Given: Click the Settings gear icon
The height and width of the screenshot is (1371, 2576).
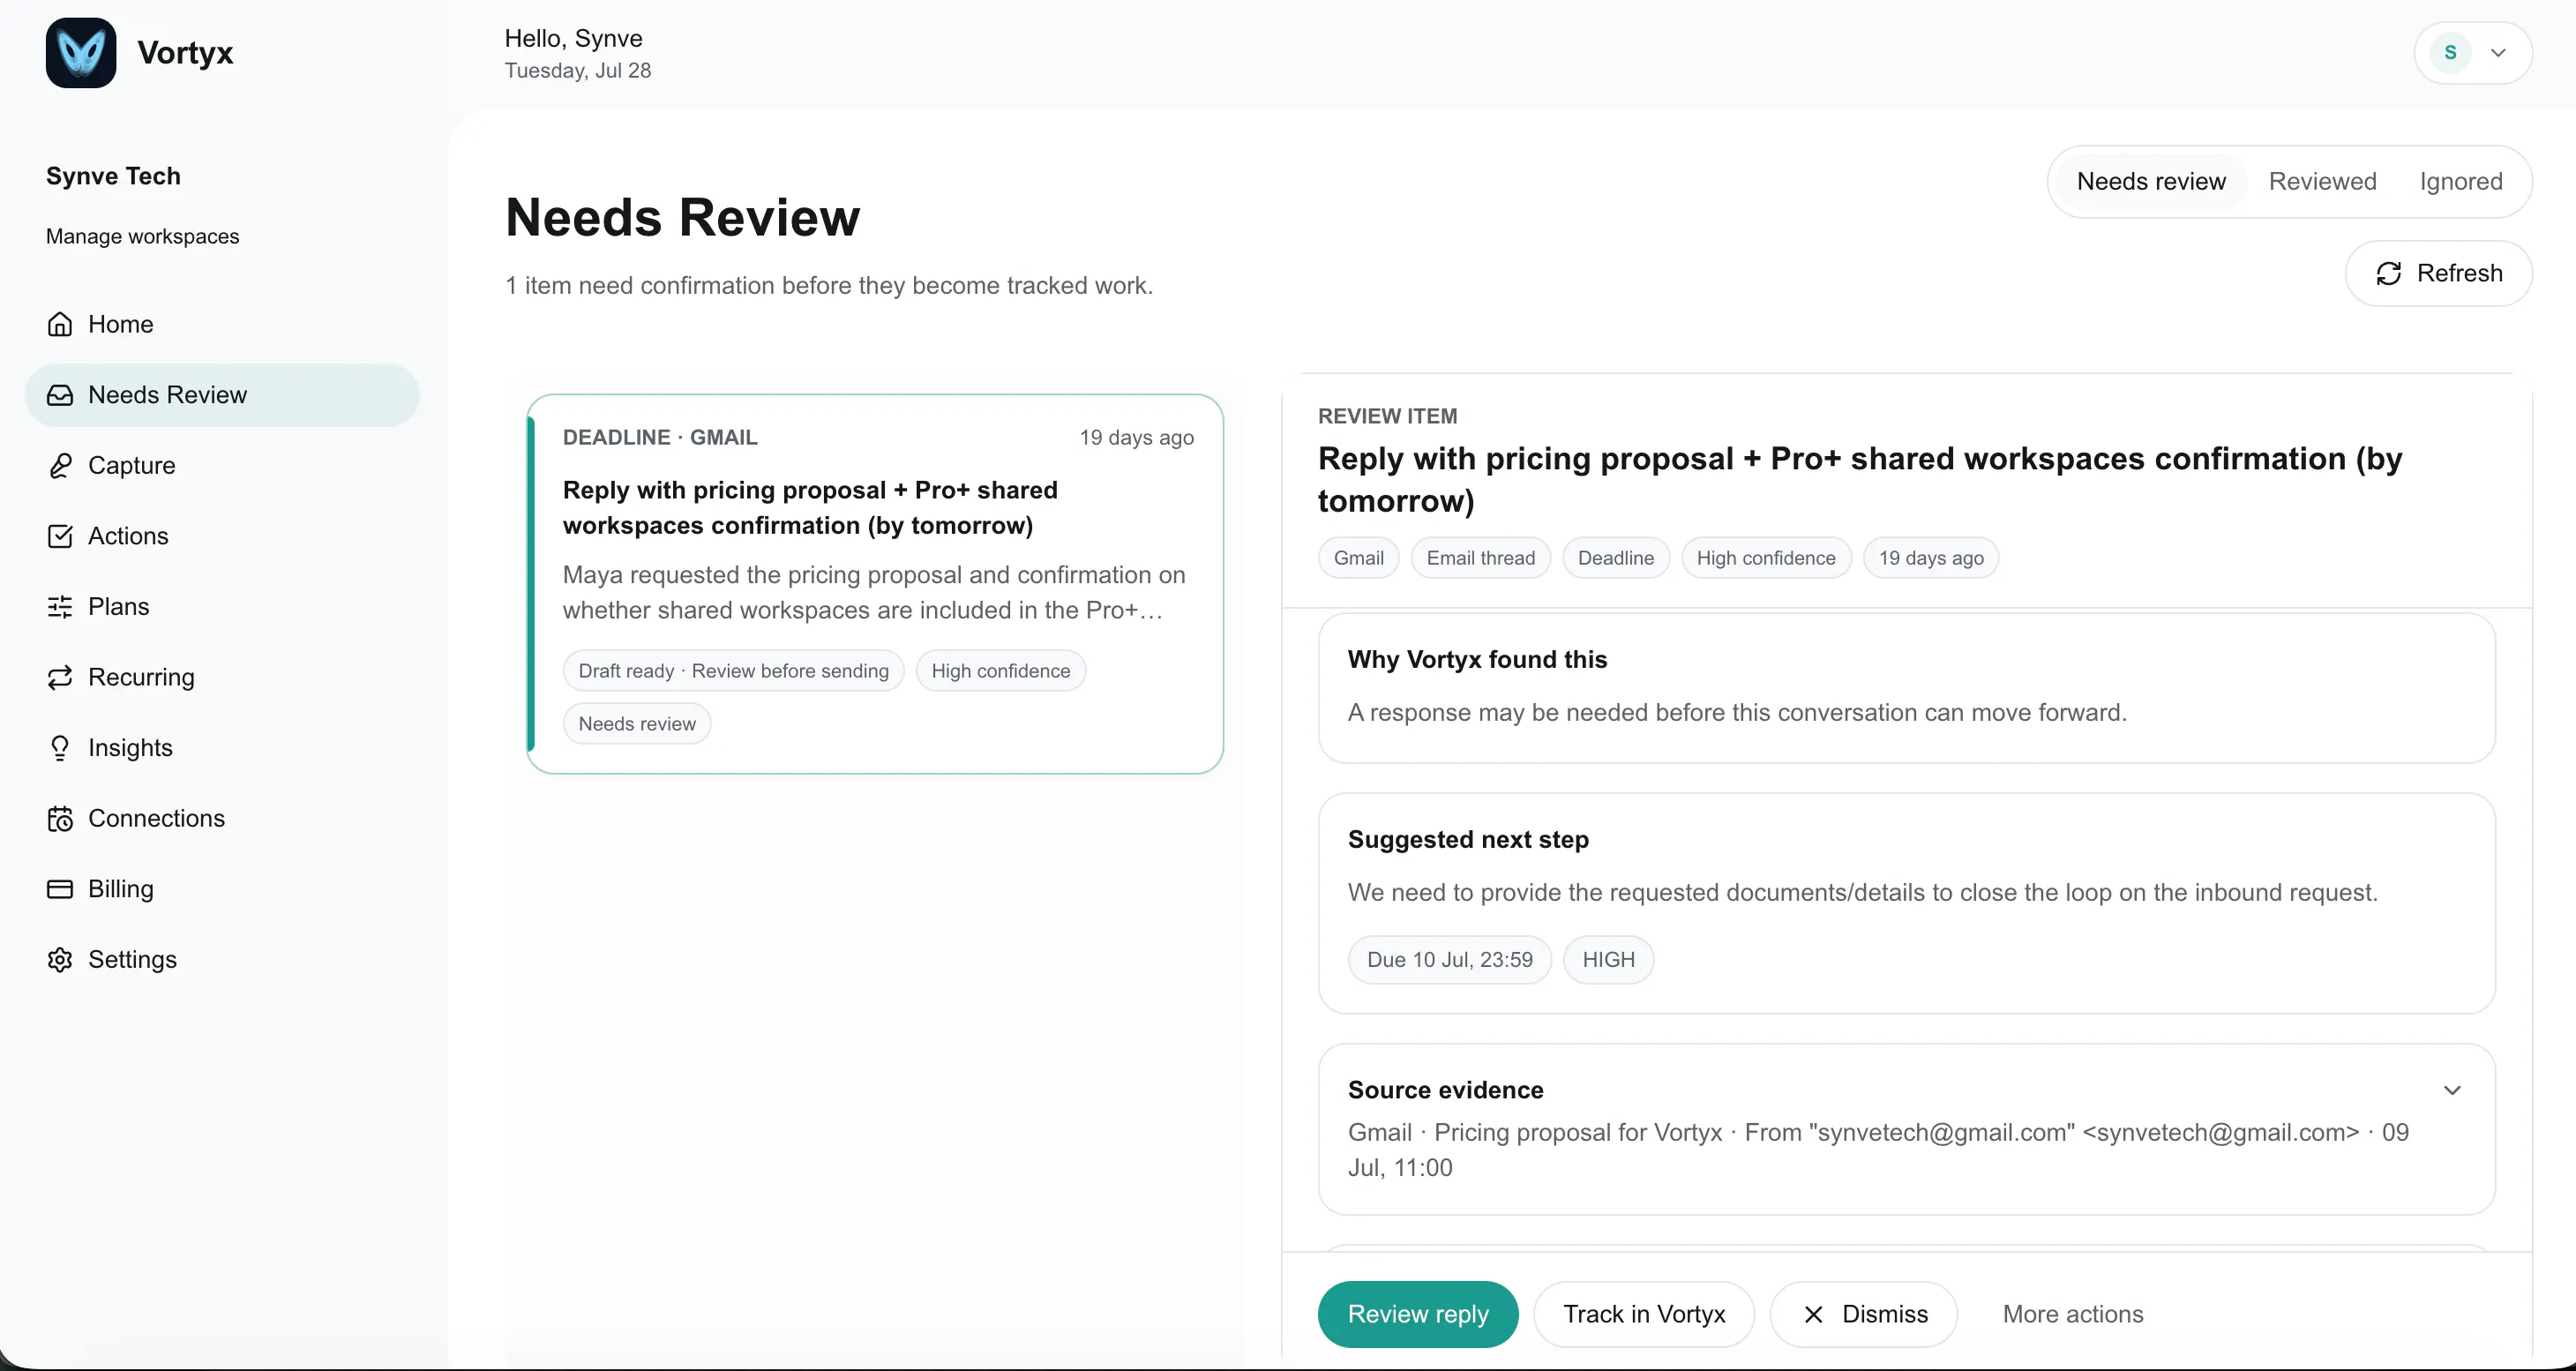Looking at the screenshot, I should (x=60, y=960).
